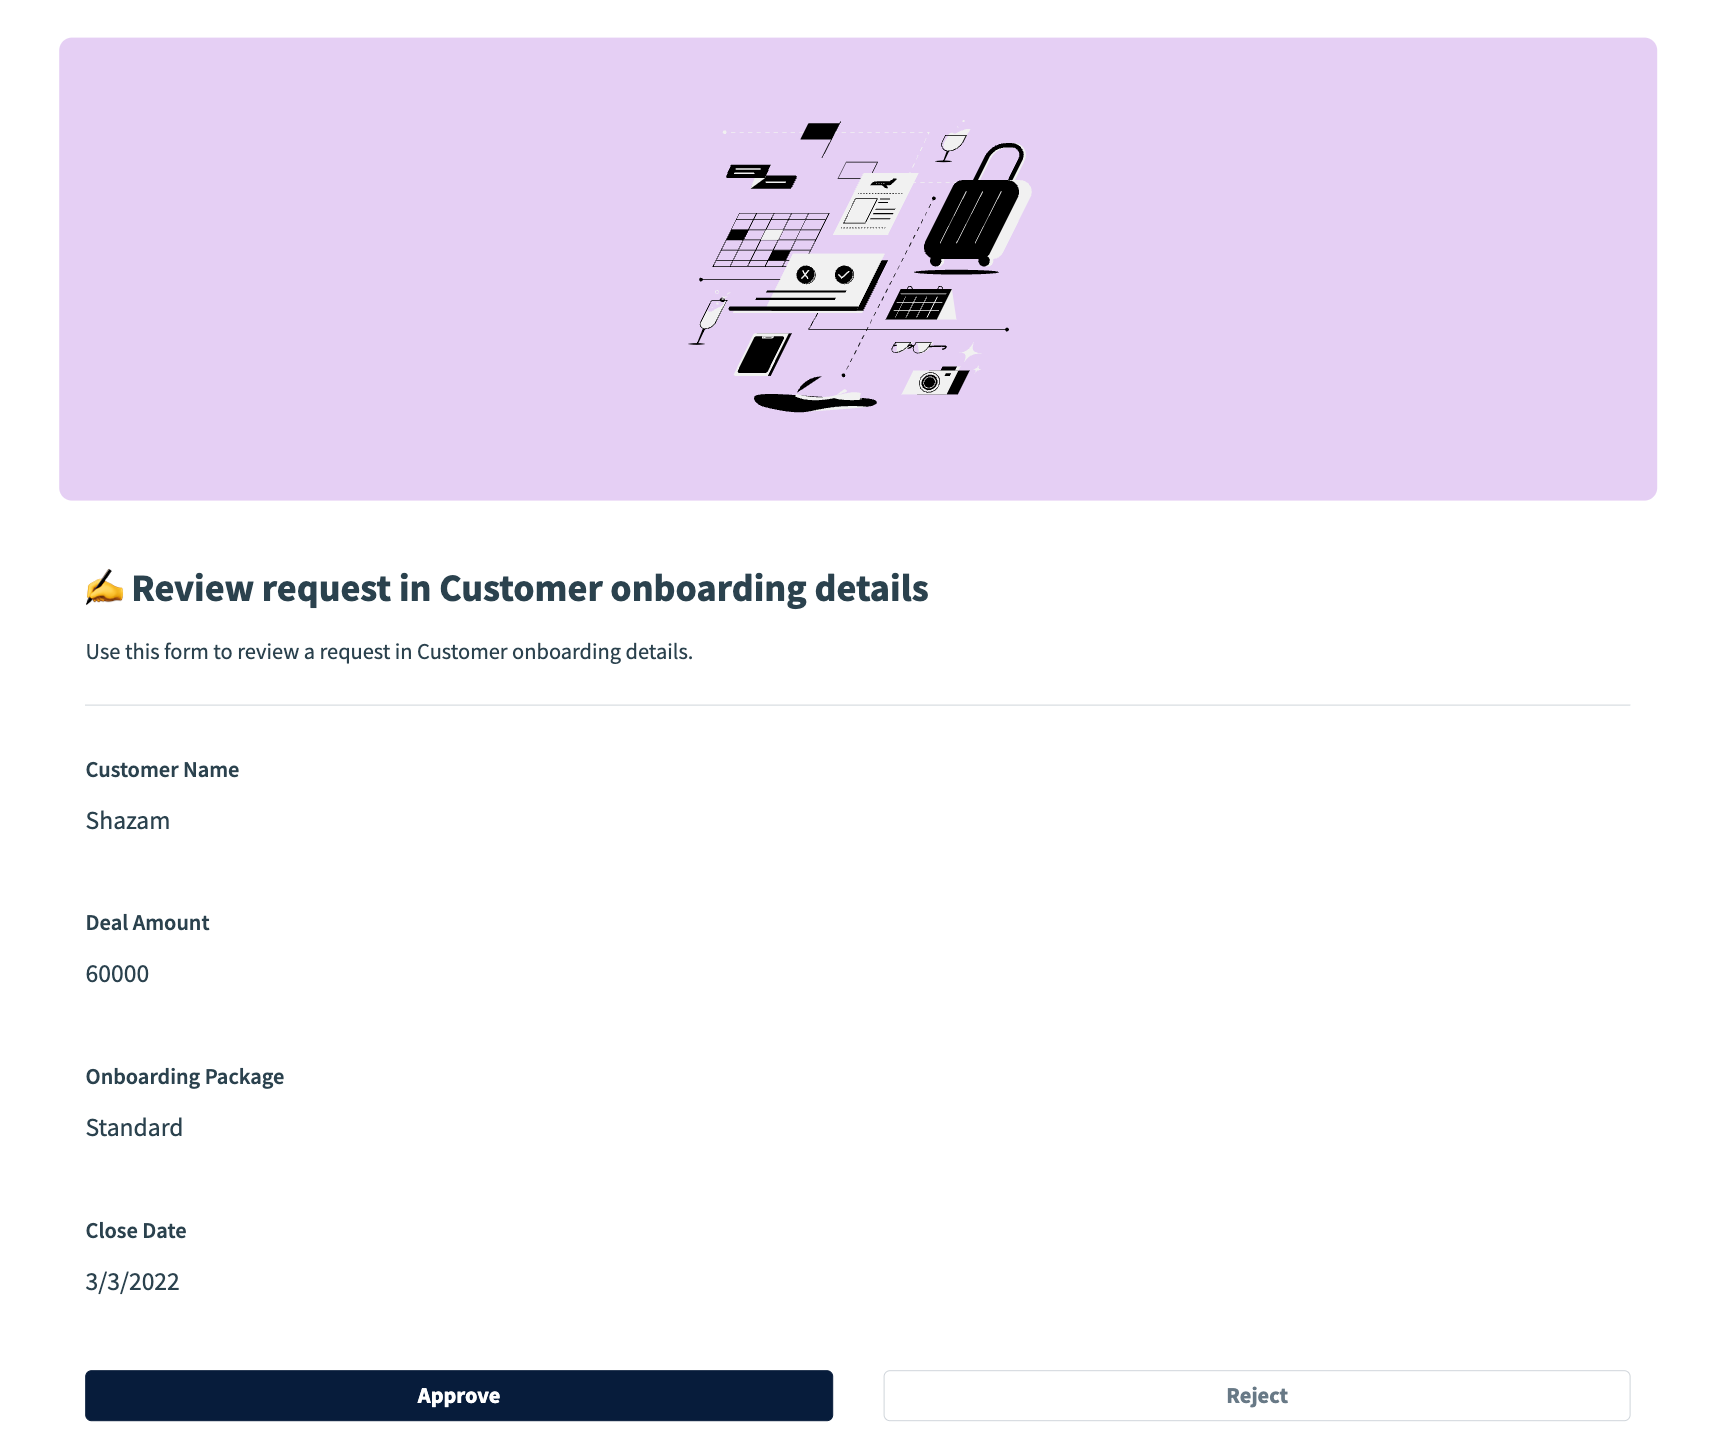Click the eyeglasses in the illustration
Screen dimensions: 1716x1448
[x=915, y=348]
